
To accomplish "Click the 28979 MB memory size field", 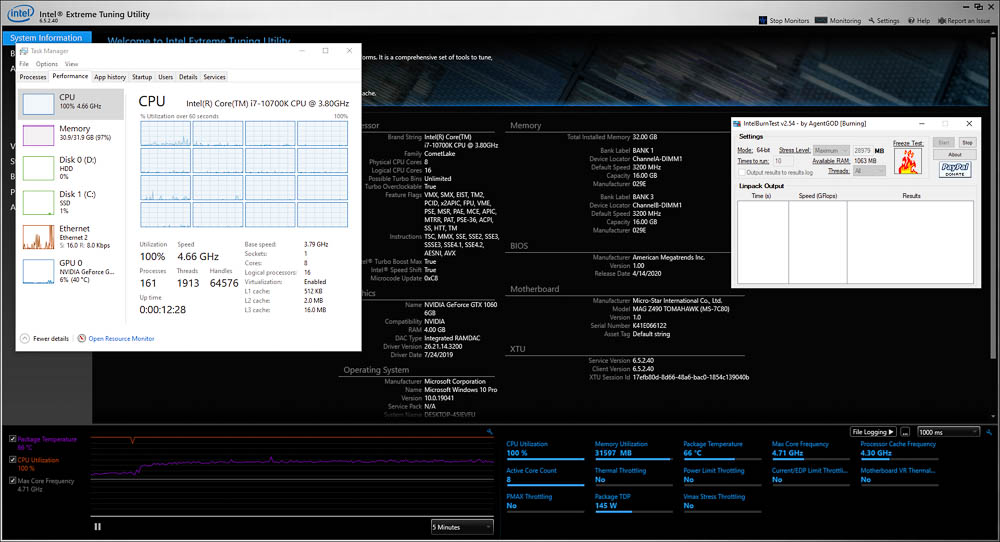I will click(x=863, y=150).
